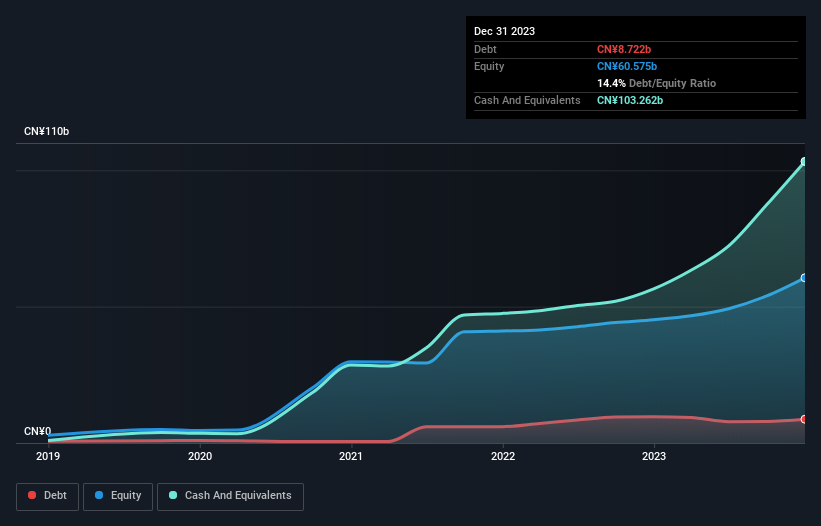
Task: Click the CN¥60.575b equity value
Action: point(627,66)
